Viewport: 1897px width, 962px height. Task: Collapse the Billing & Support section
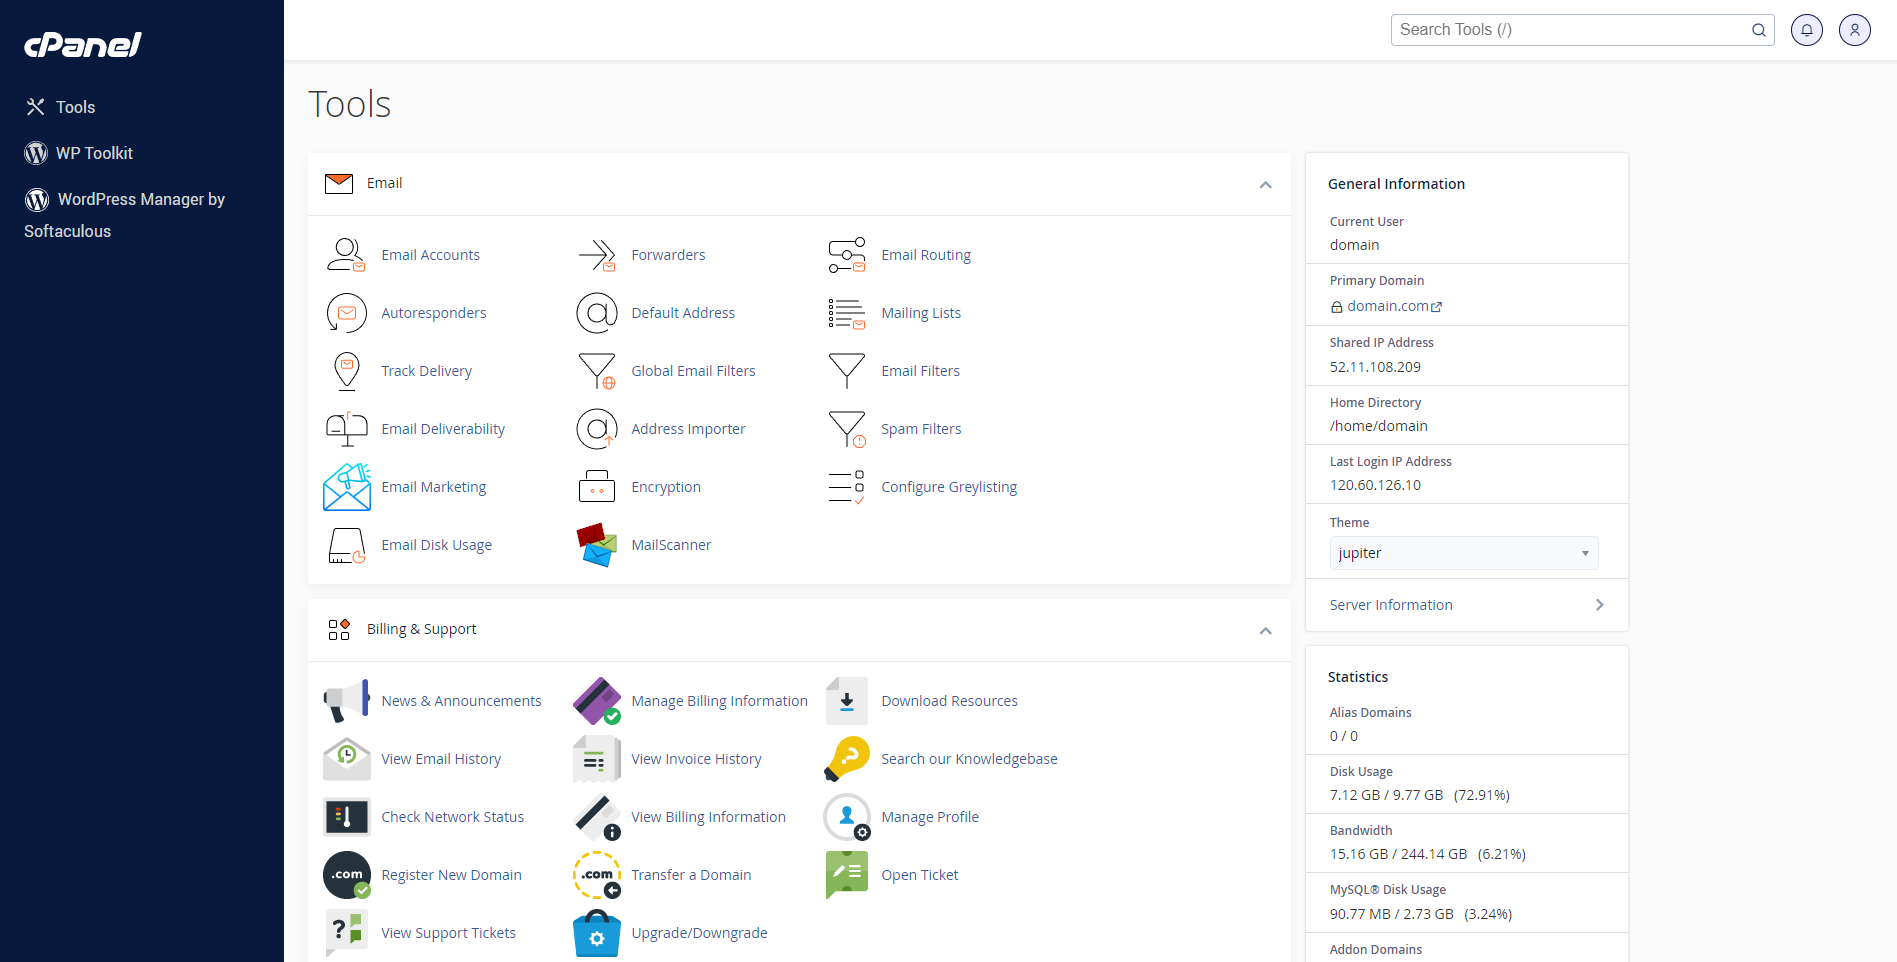click(1265, 631)
